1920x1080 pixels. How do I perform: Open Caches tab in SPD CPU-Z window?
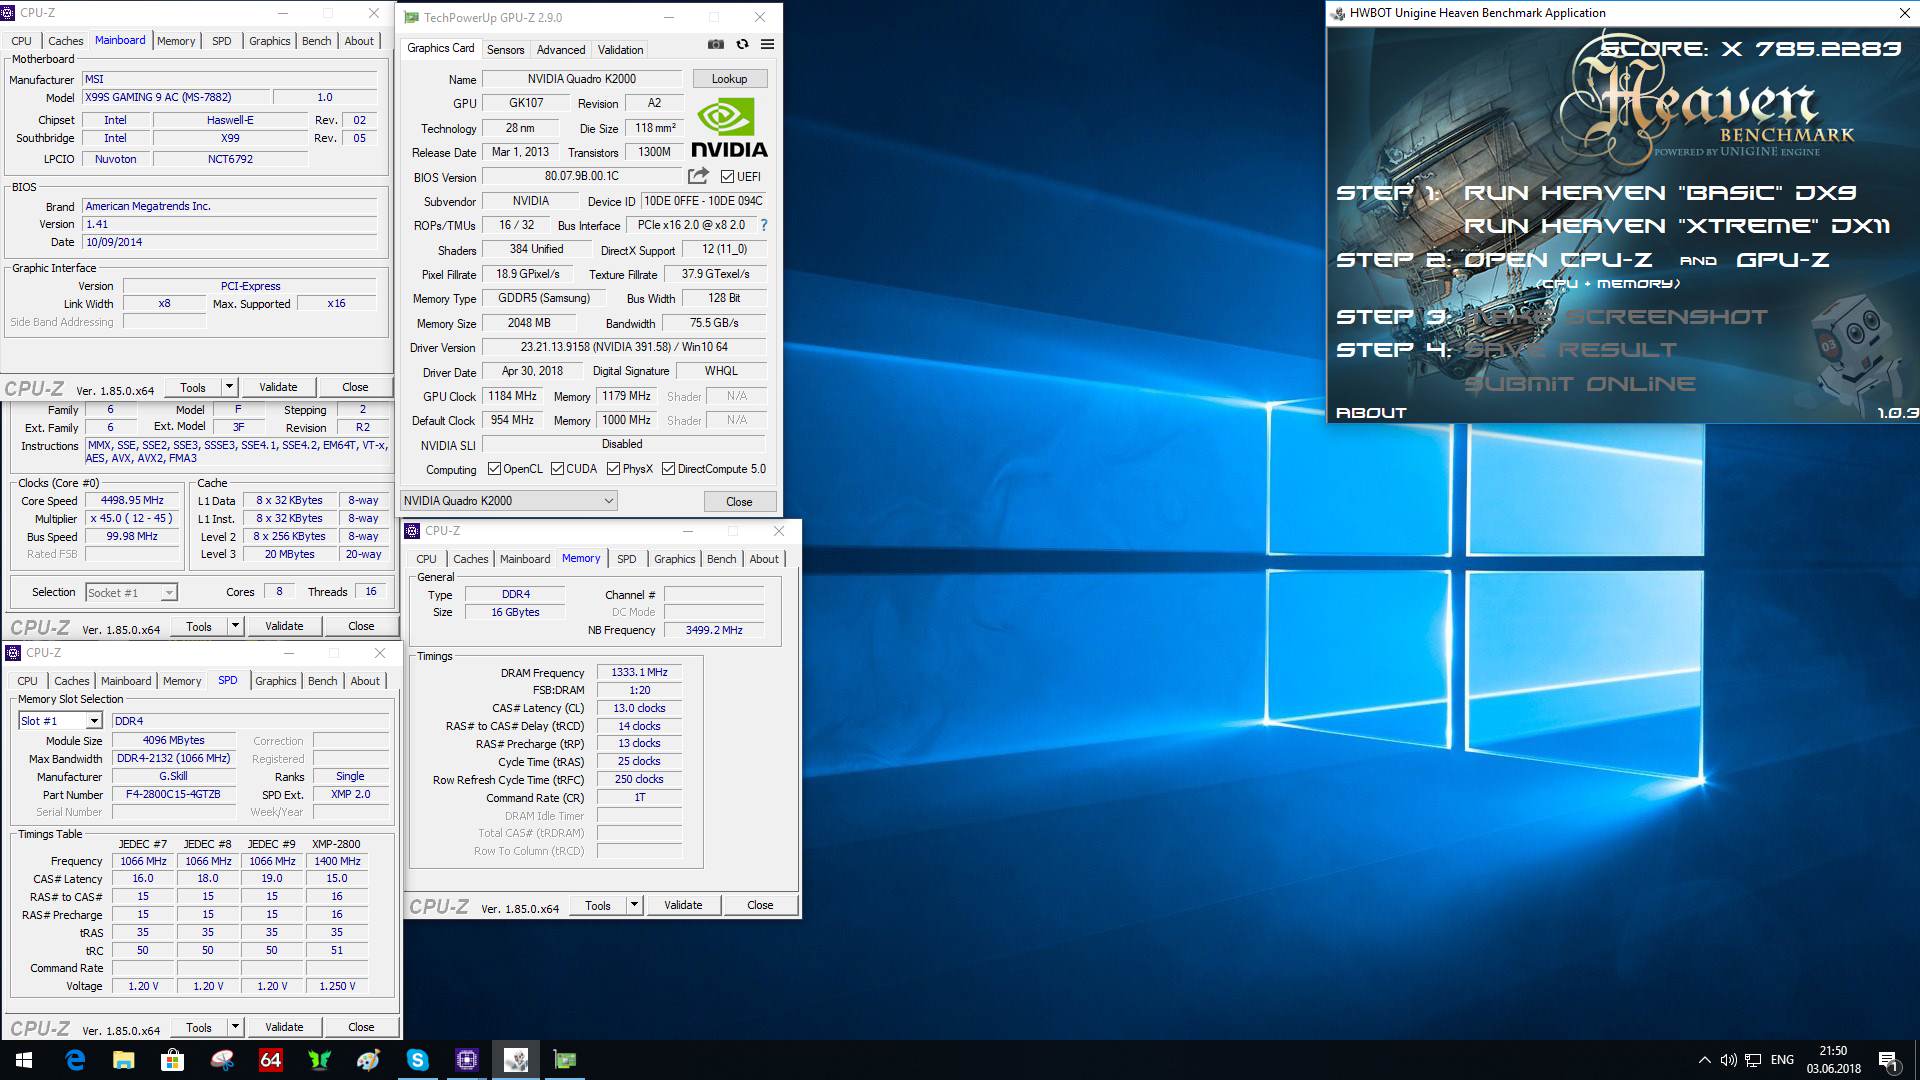tap(71, 681)
